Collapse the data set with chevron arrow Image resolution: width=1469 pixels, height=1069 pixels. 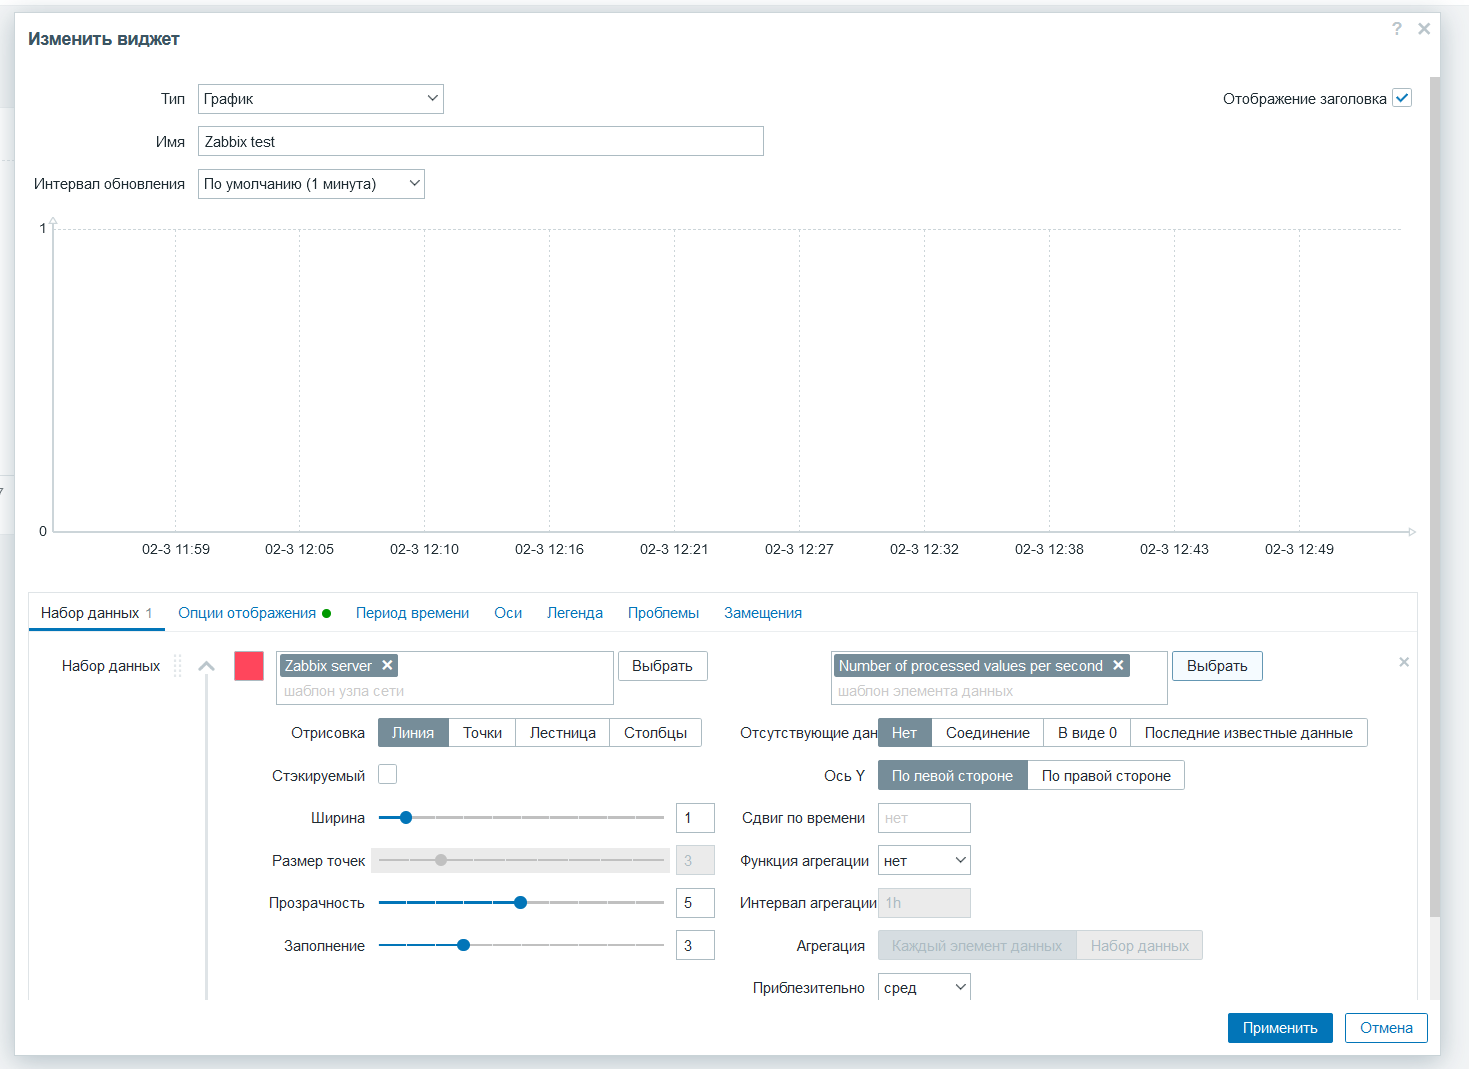207,666
